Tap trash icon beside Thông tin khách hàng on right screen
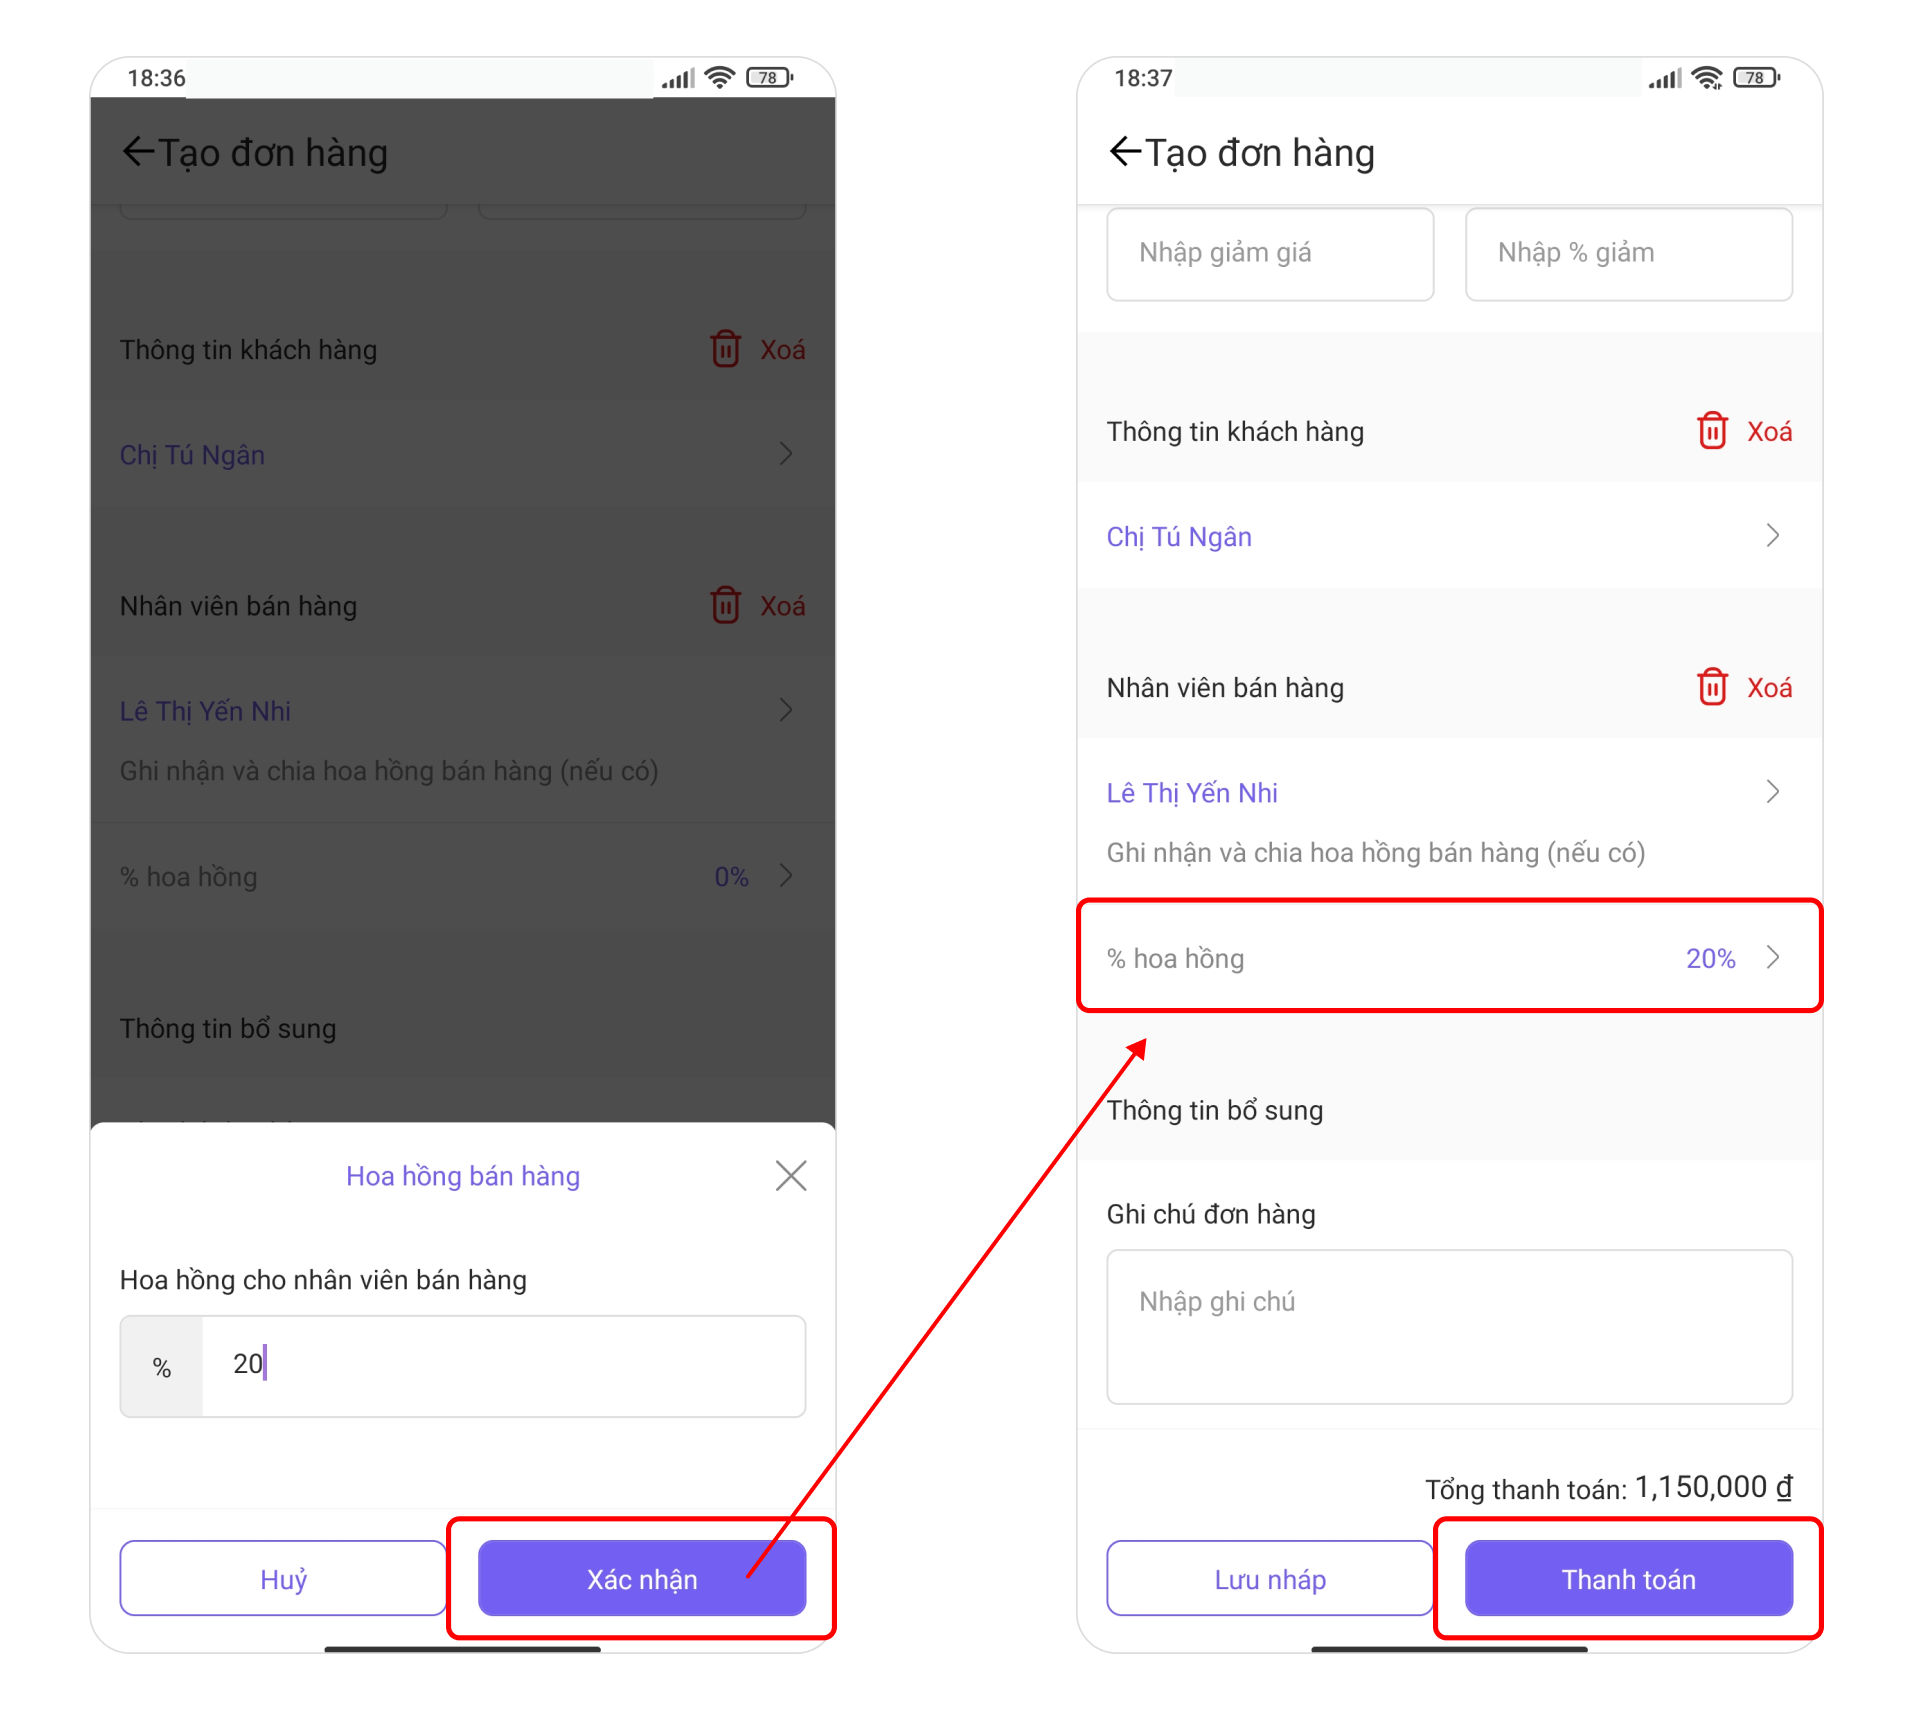Viewport: 1920px width, 1709px height. tap(1712, 431)
